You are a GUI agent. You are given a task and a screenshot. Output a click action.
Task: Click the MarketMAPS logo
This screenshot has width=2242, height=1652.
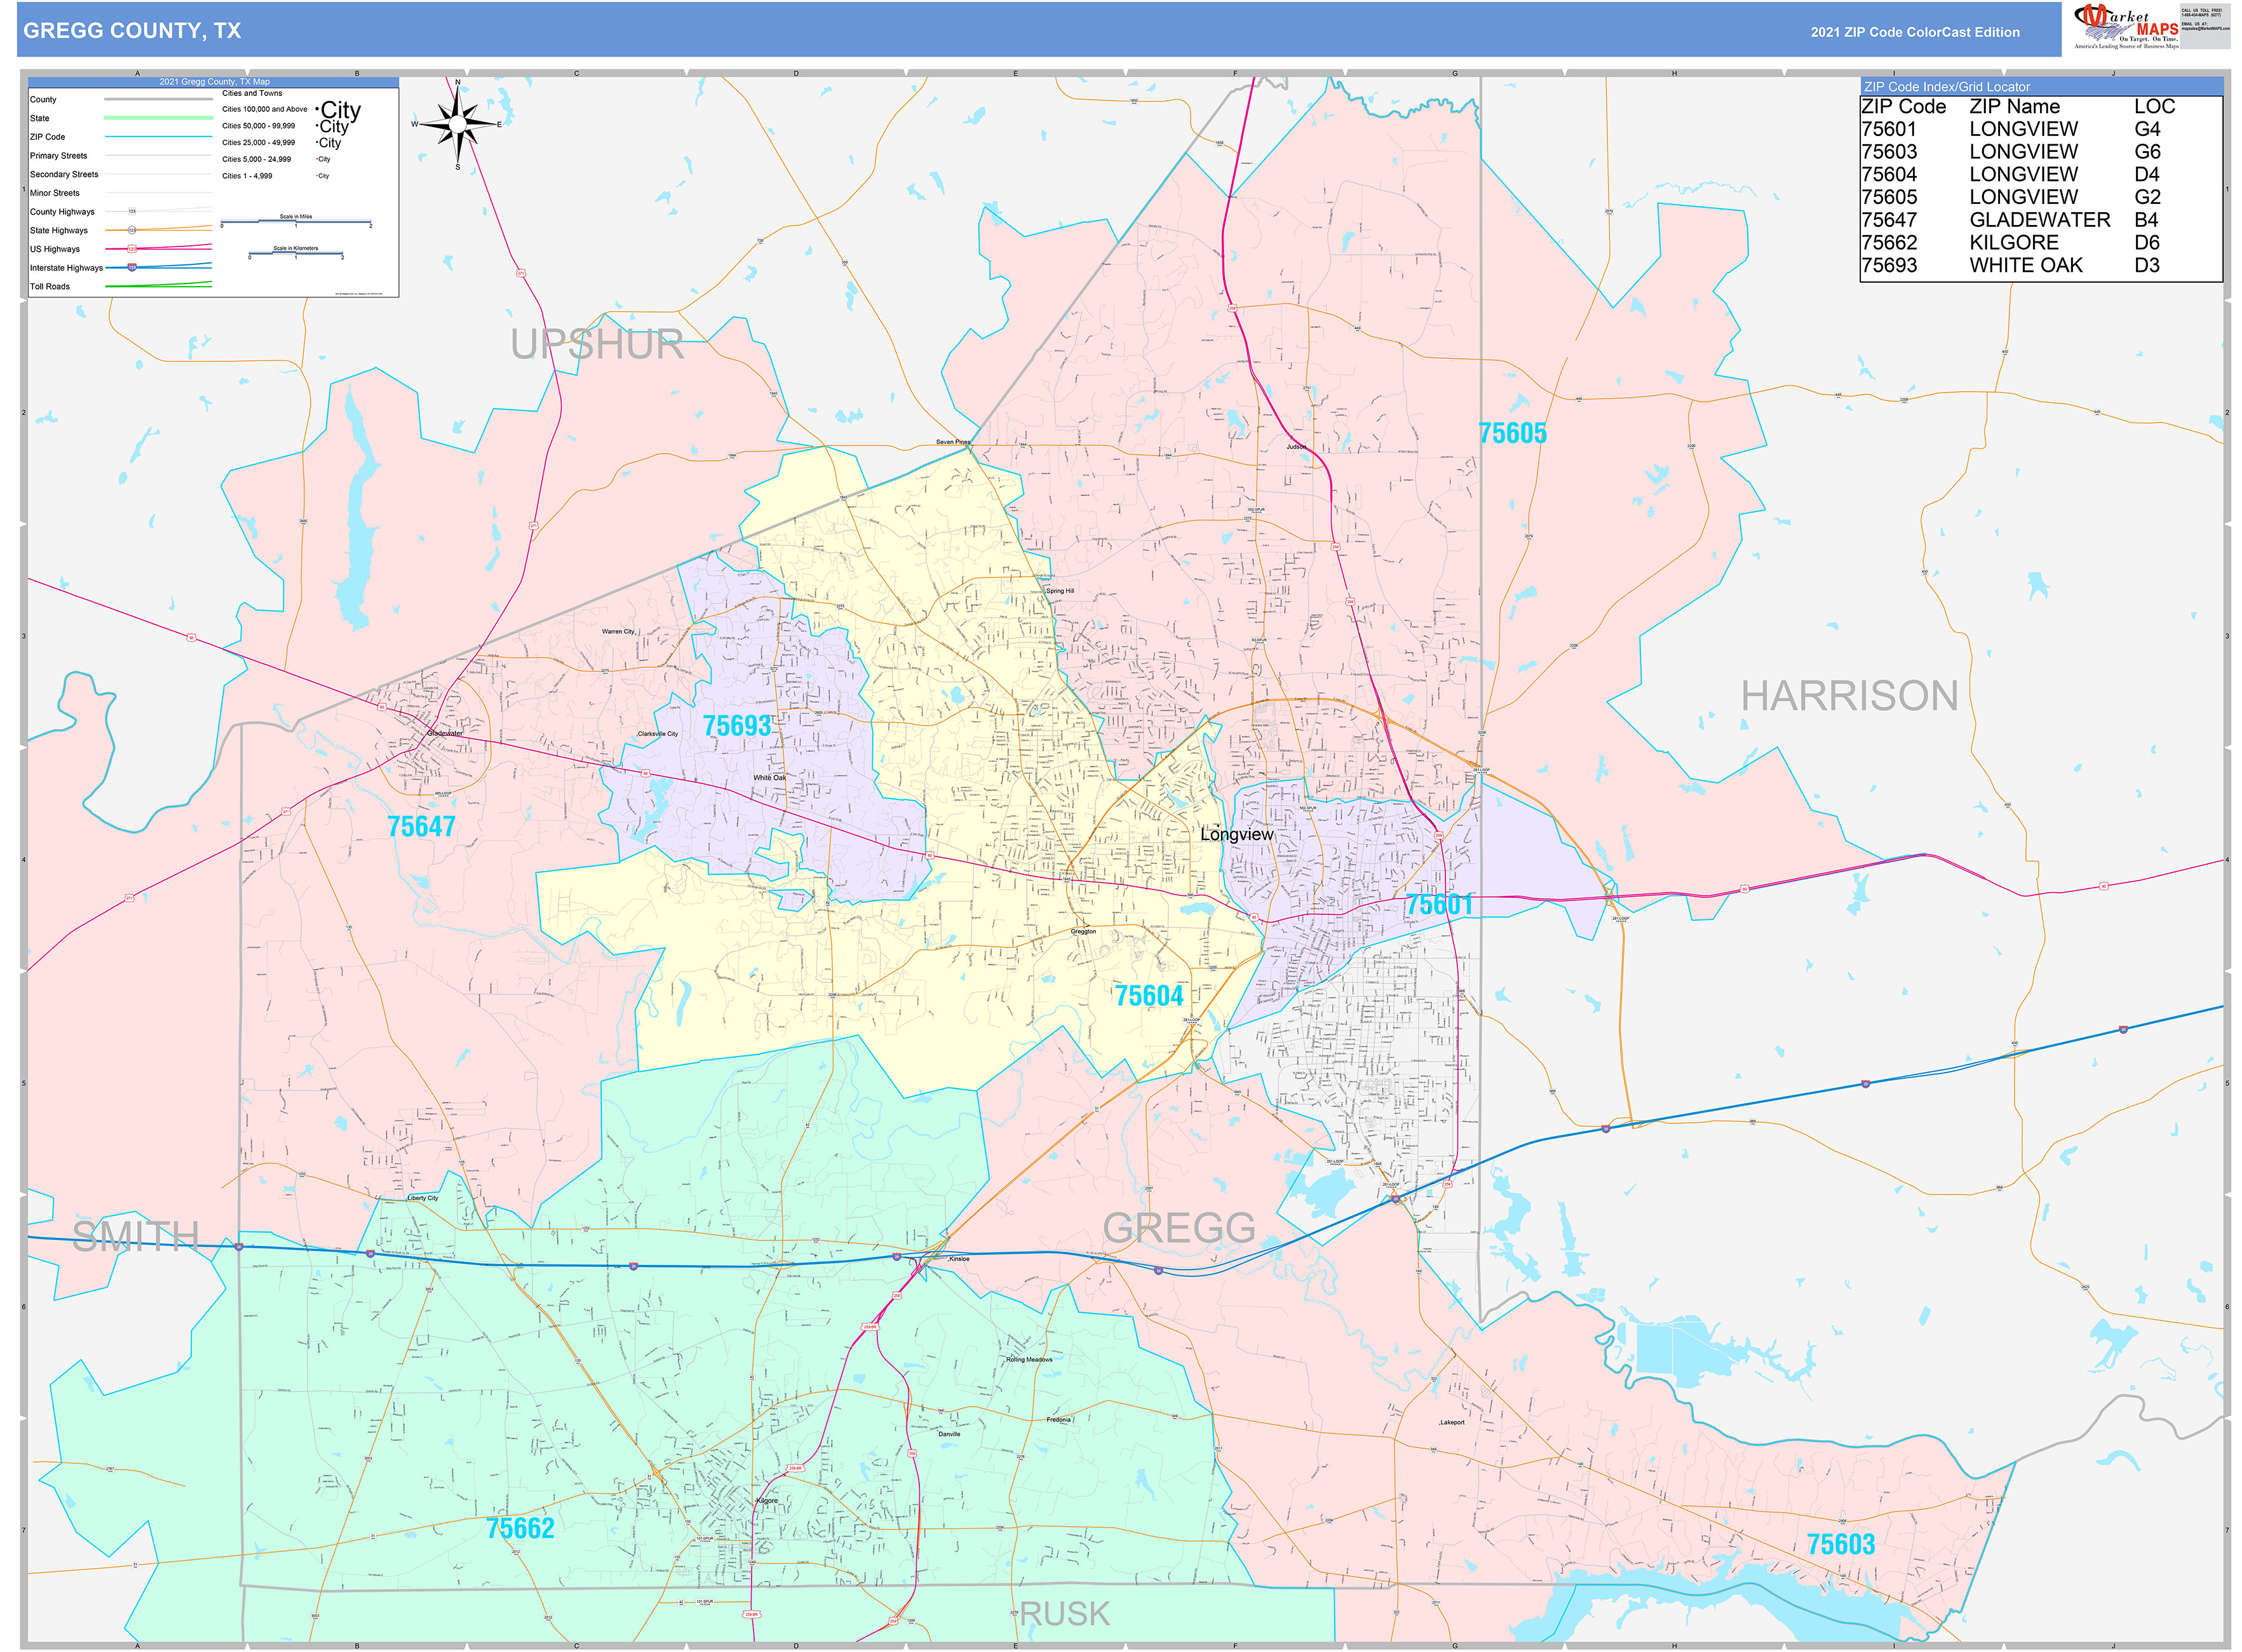click(x=2126, y=27)
